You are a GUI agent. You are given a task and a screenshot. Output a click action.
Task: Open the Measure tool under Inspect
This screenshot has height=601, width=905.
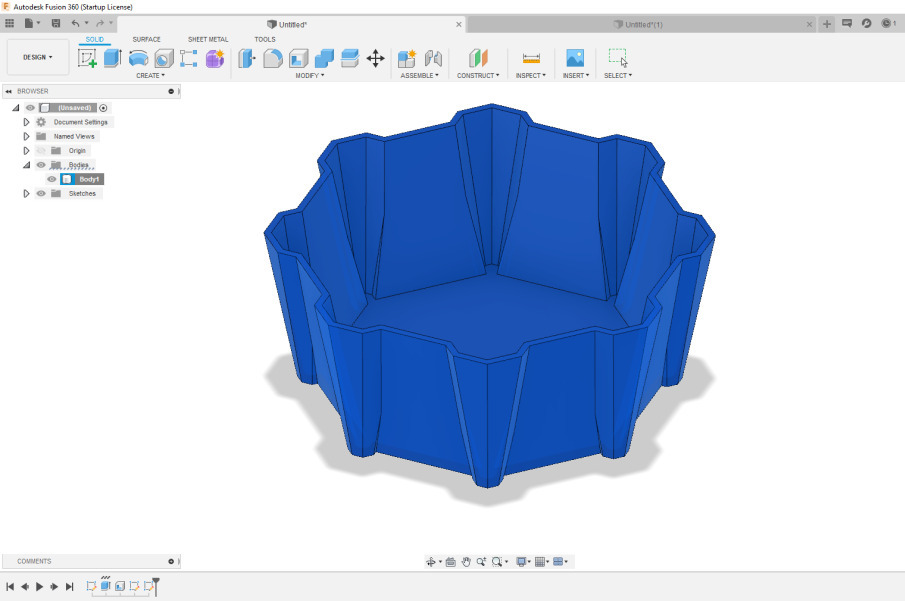click(x=531, y=58)
